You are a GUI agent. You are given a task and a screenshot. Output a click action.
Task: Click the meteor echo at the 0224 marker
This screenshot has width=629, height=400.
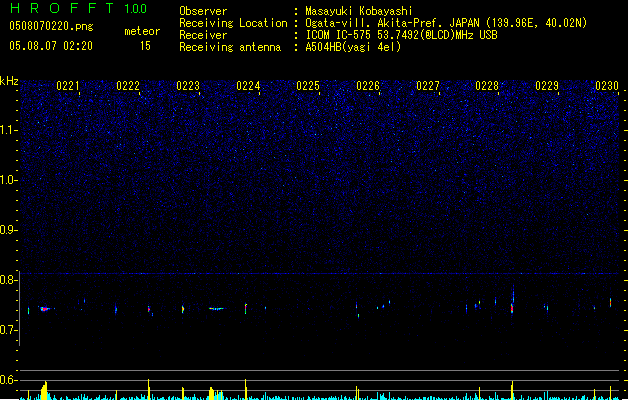[x=246, y=309]
